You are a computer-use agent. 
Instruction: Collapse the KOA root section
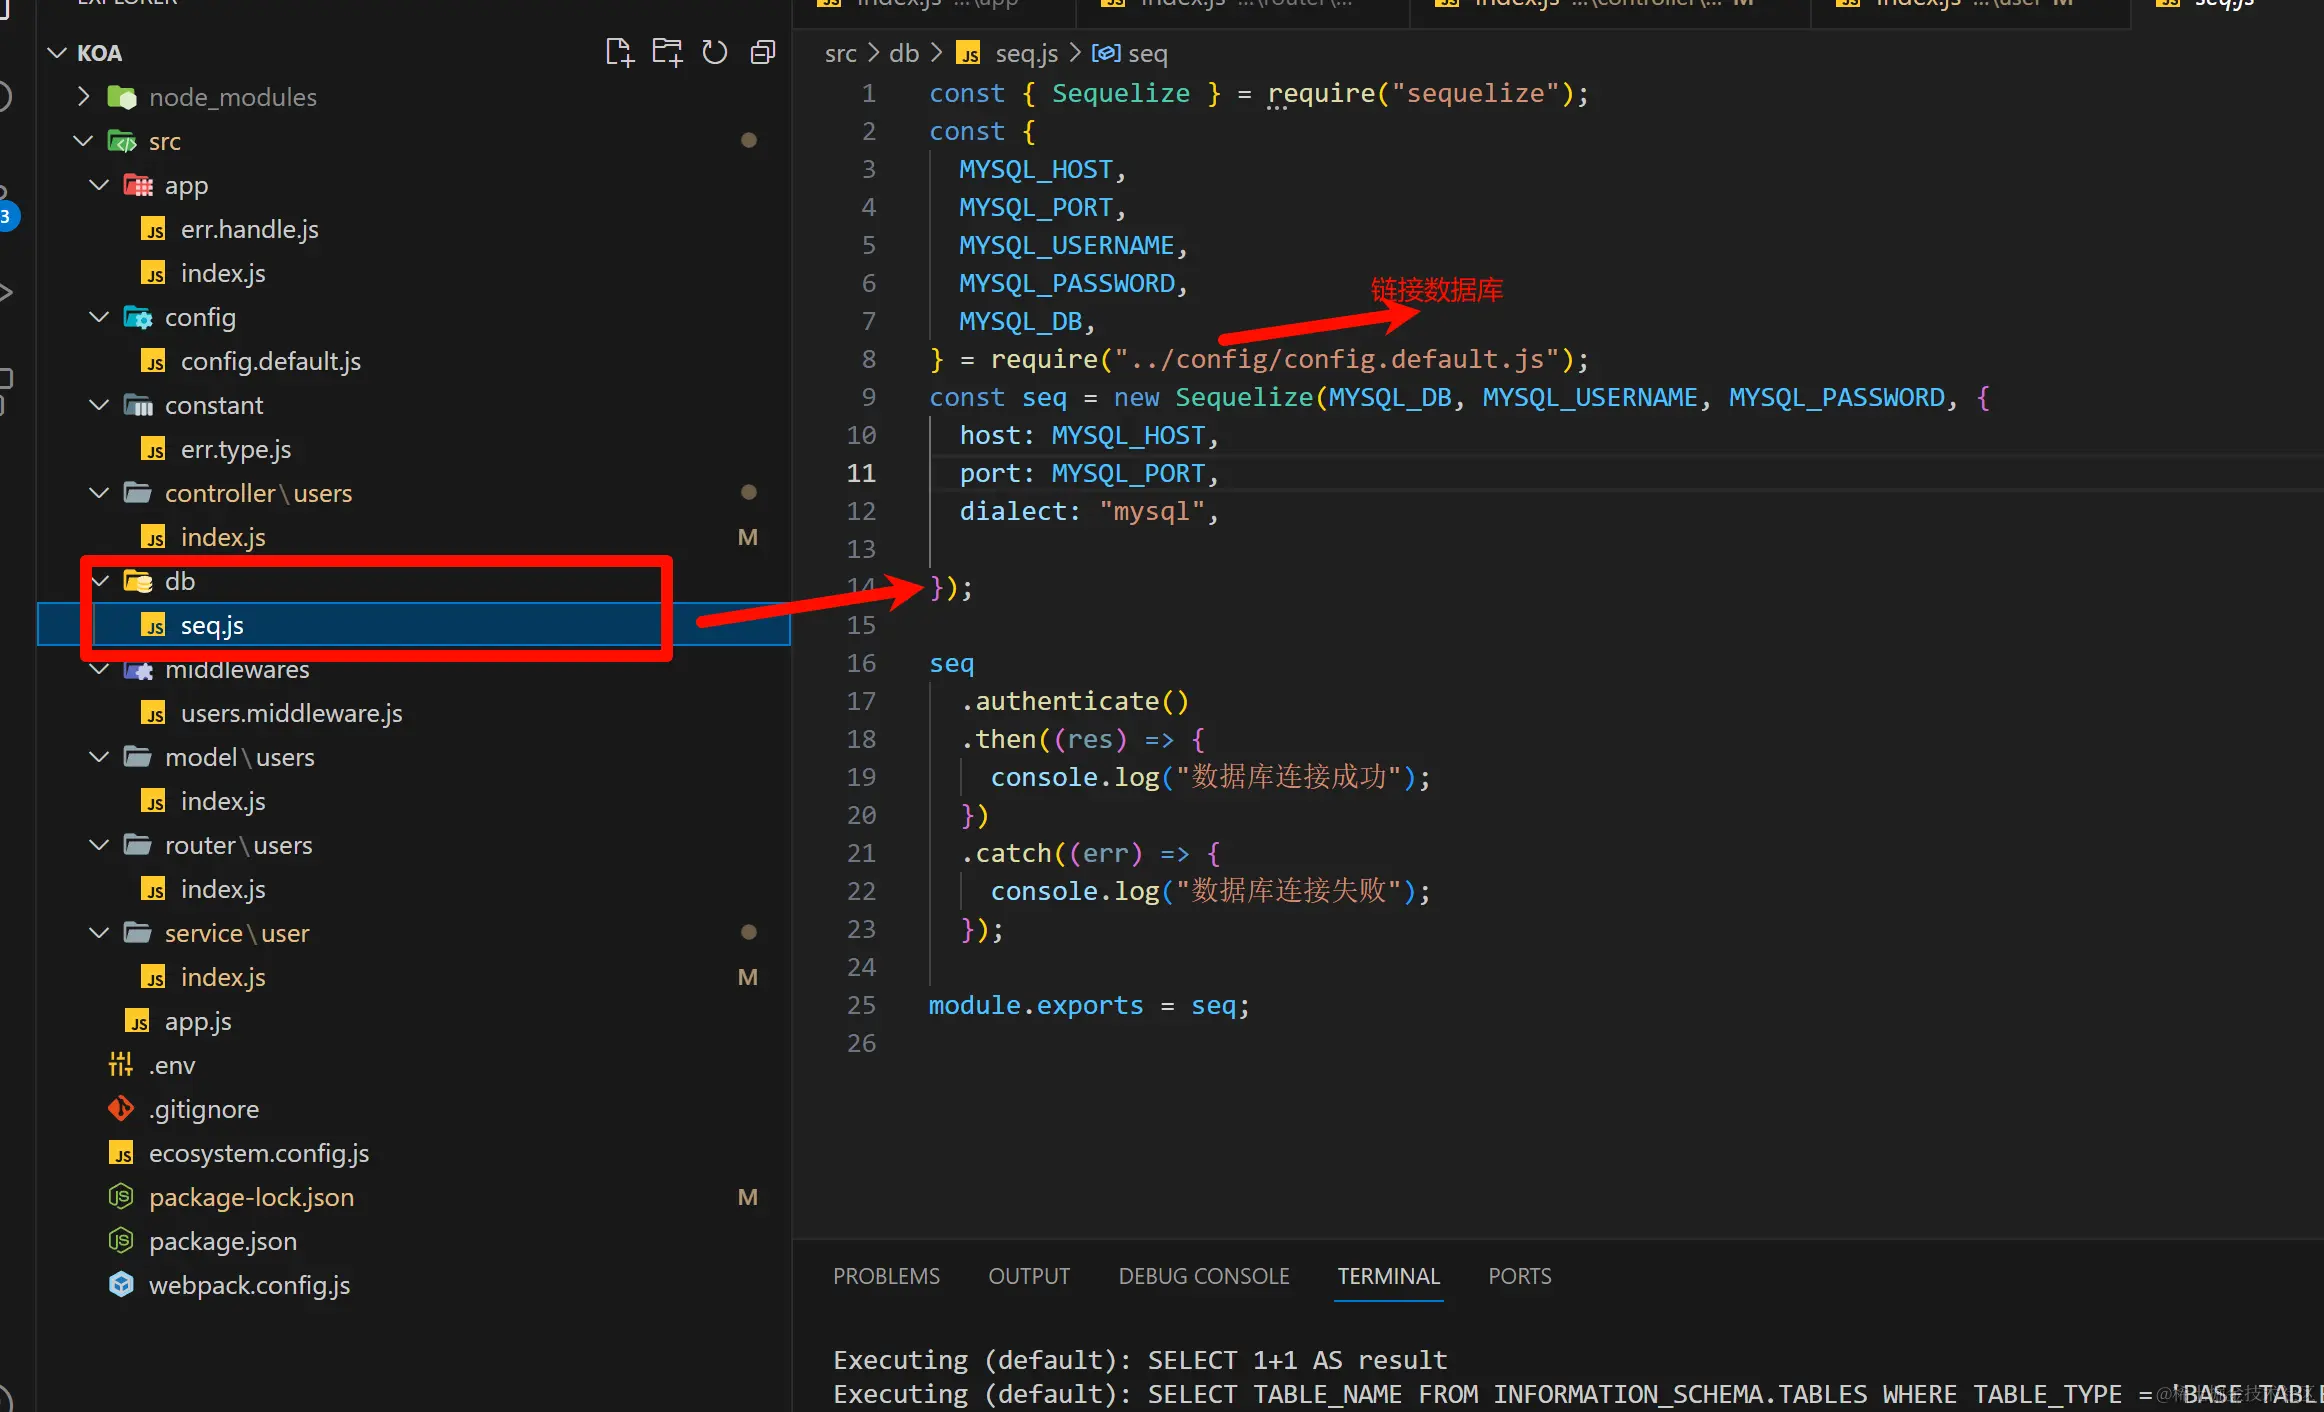click(57, 53)
